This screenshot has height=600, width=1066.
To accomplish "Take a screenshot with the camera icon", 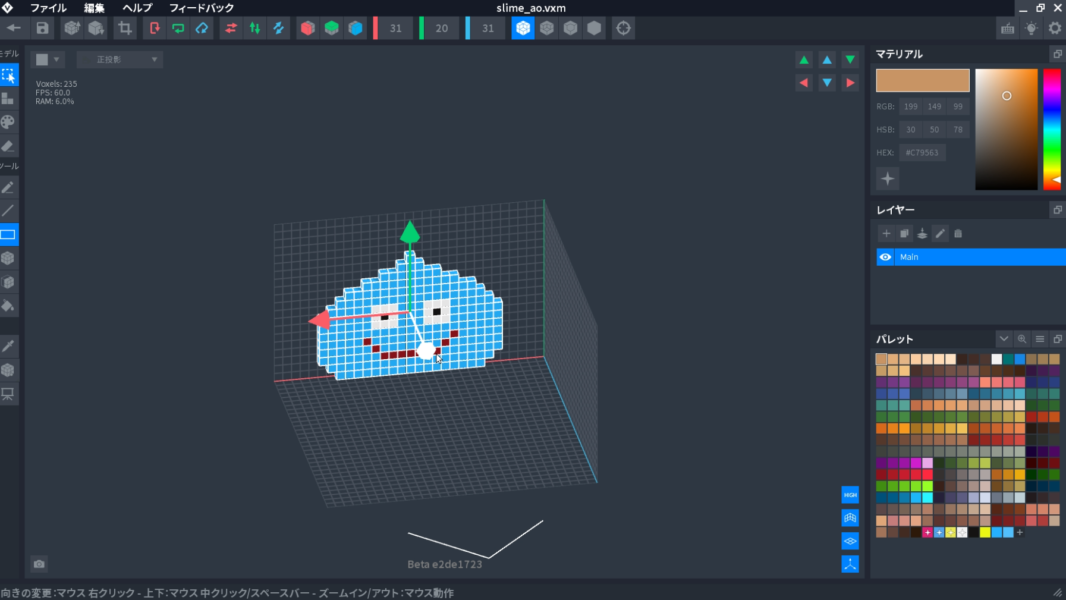I will coord(39,564).
